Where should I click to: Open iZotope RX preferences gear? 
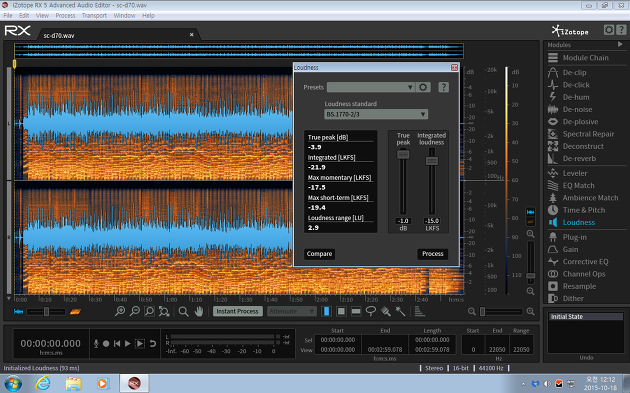click(x=609, y=30)
